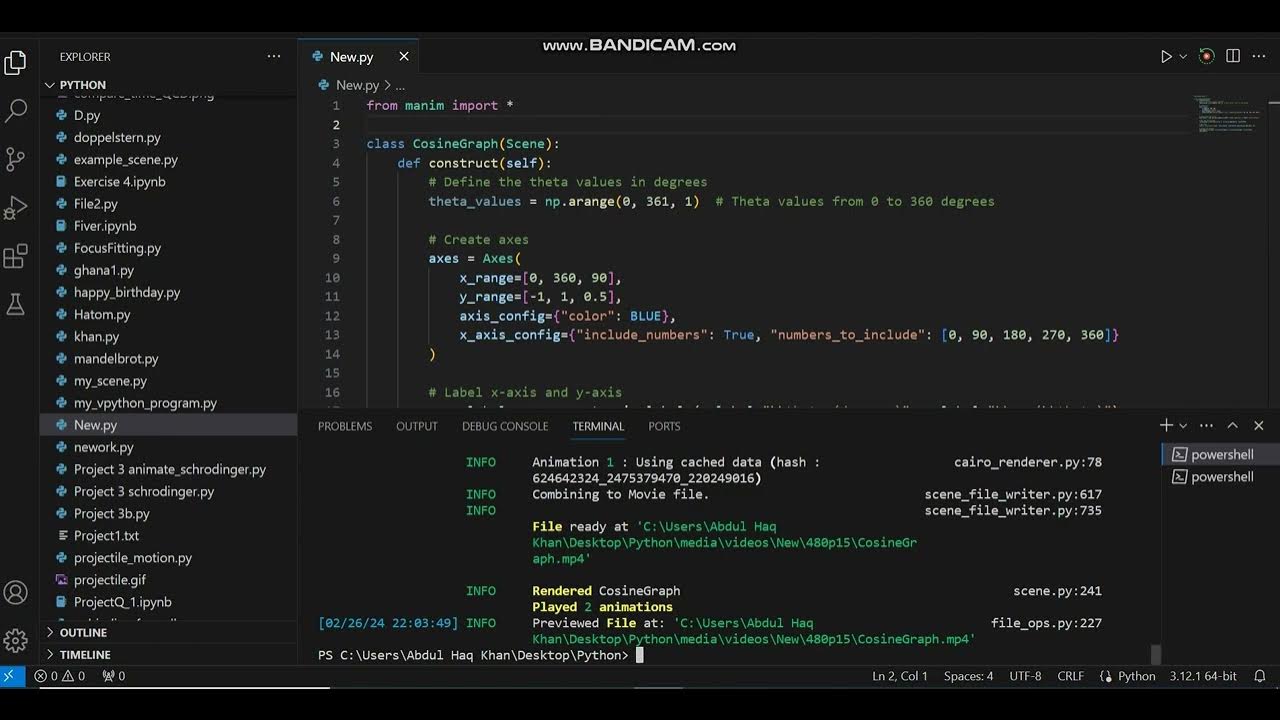This screenshot has width=1280, height=720.
Task: Open the Extensions view
Action: (x=15, y=256)
